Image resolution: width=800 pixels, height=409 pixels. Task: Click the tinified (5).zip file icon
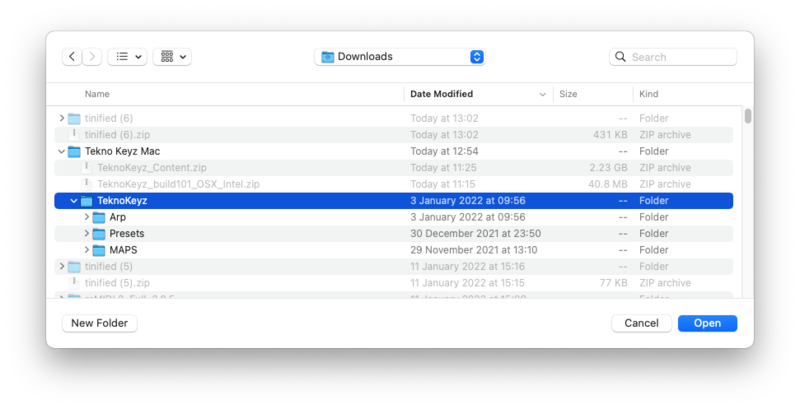pyautogui.click(x=74, y=283)
